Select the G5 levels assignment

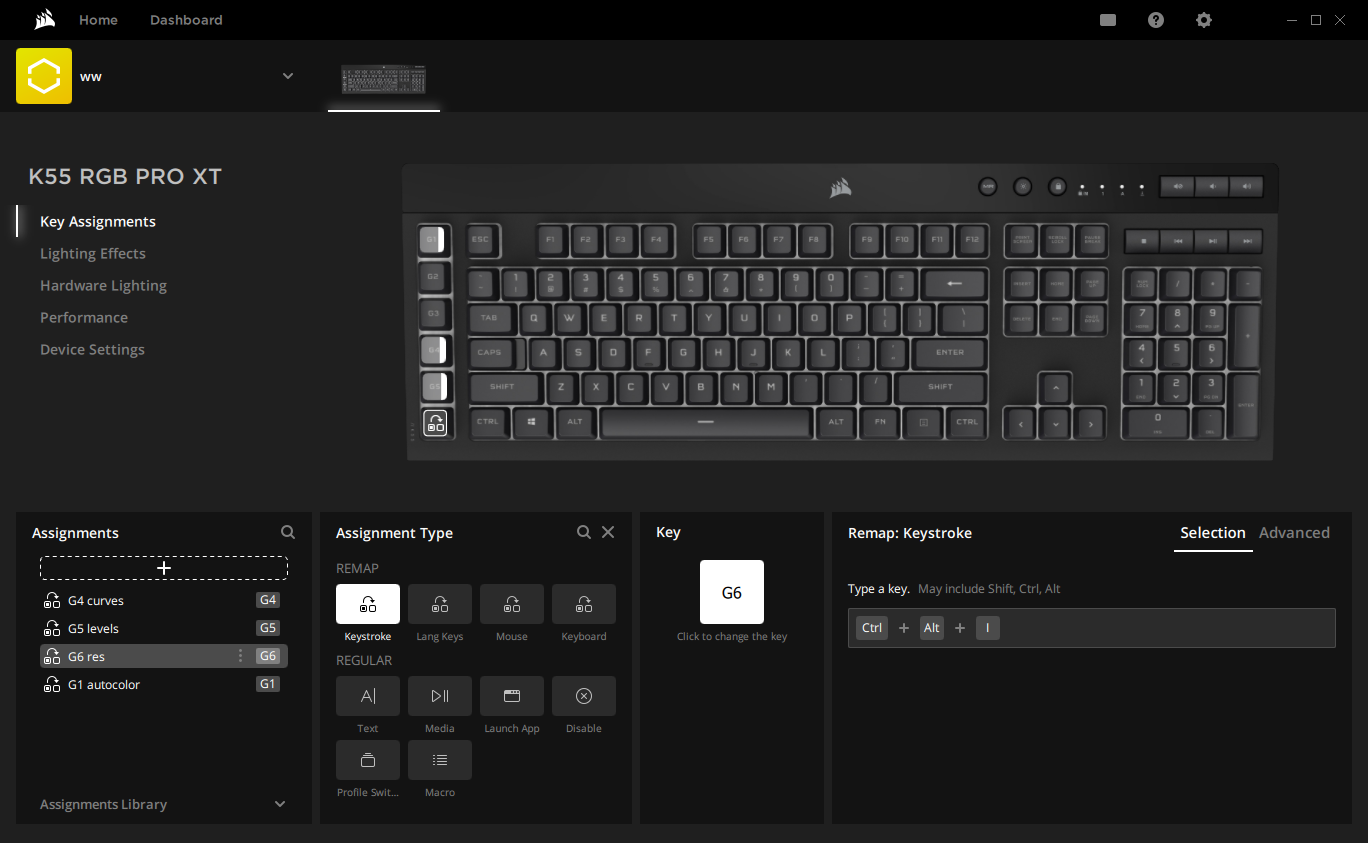click(x=164, y=628)
